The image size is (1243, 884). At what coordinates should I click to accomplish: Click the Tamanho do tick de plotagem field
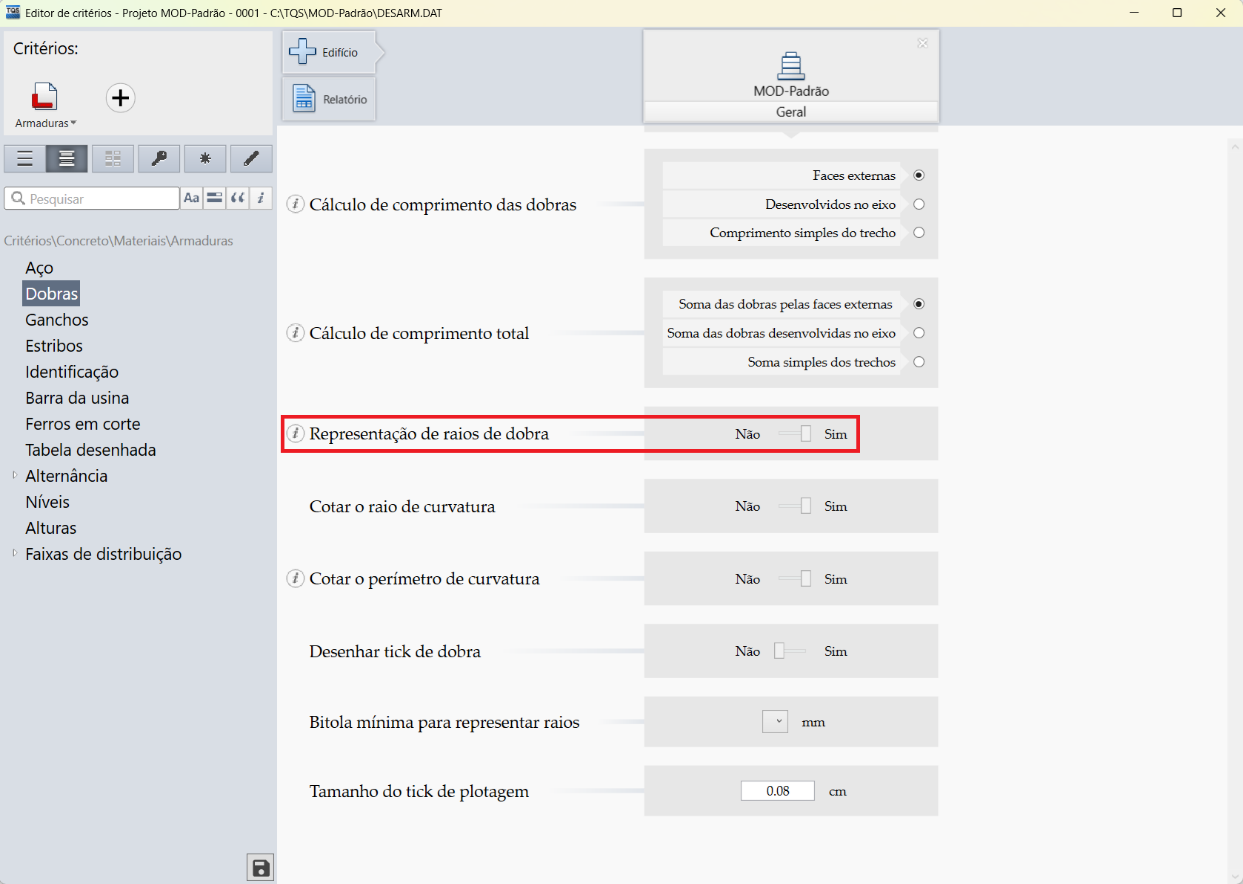(x=778, y=791)
